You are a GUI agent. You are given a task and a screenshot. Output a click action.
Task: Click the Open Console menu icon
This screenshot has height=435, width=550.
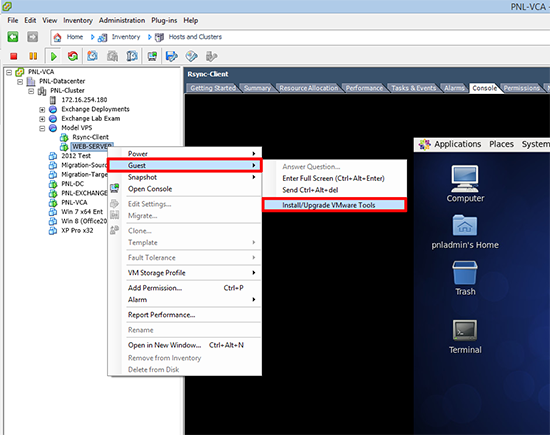[x=115, y=188]
